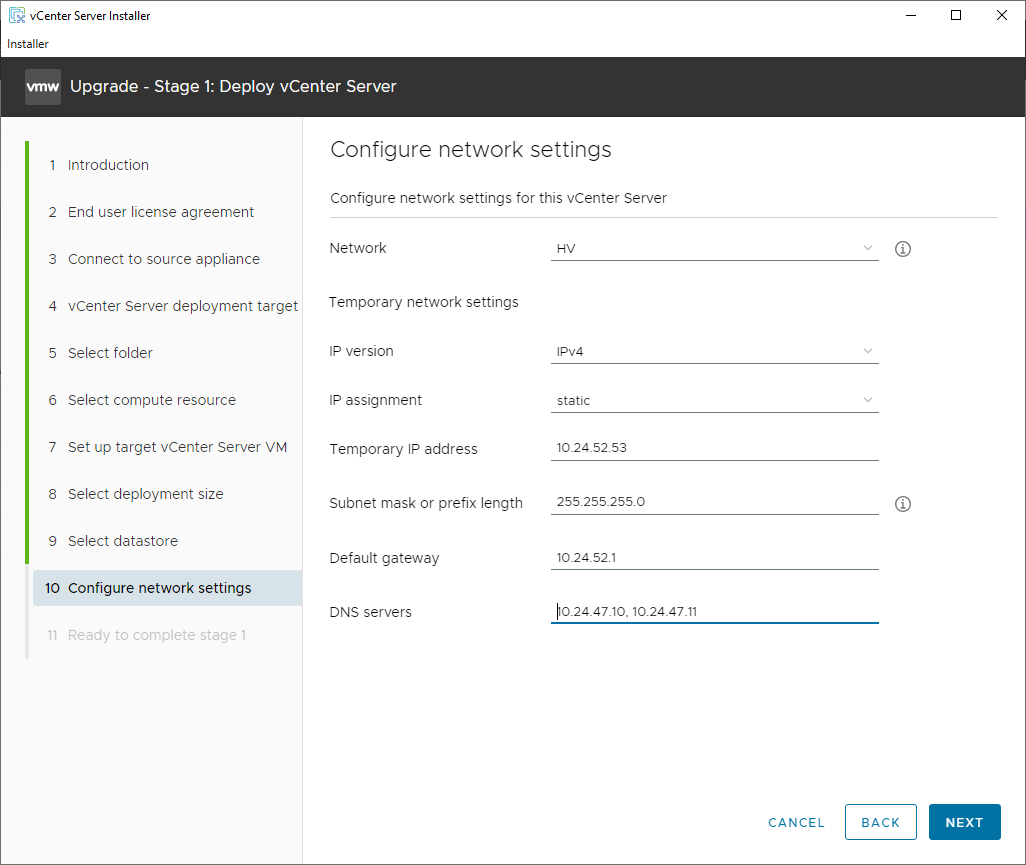The image size is (1026, 865).
Task: Select the Select datastore step
Action: pyautogui.click(x=122, y=541)
